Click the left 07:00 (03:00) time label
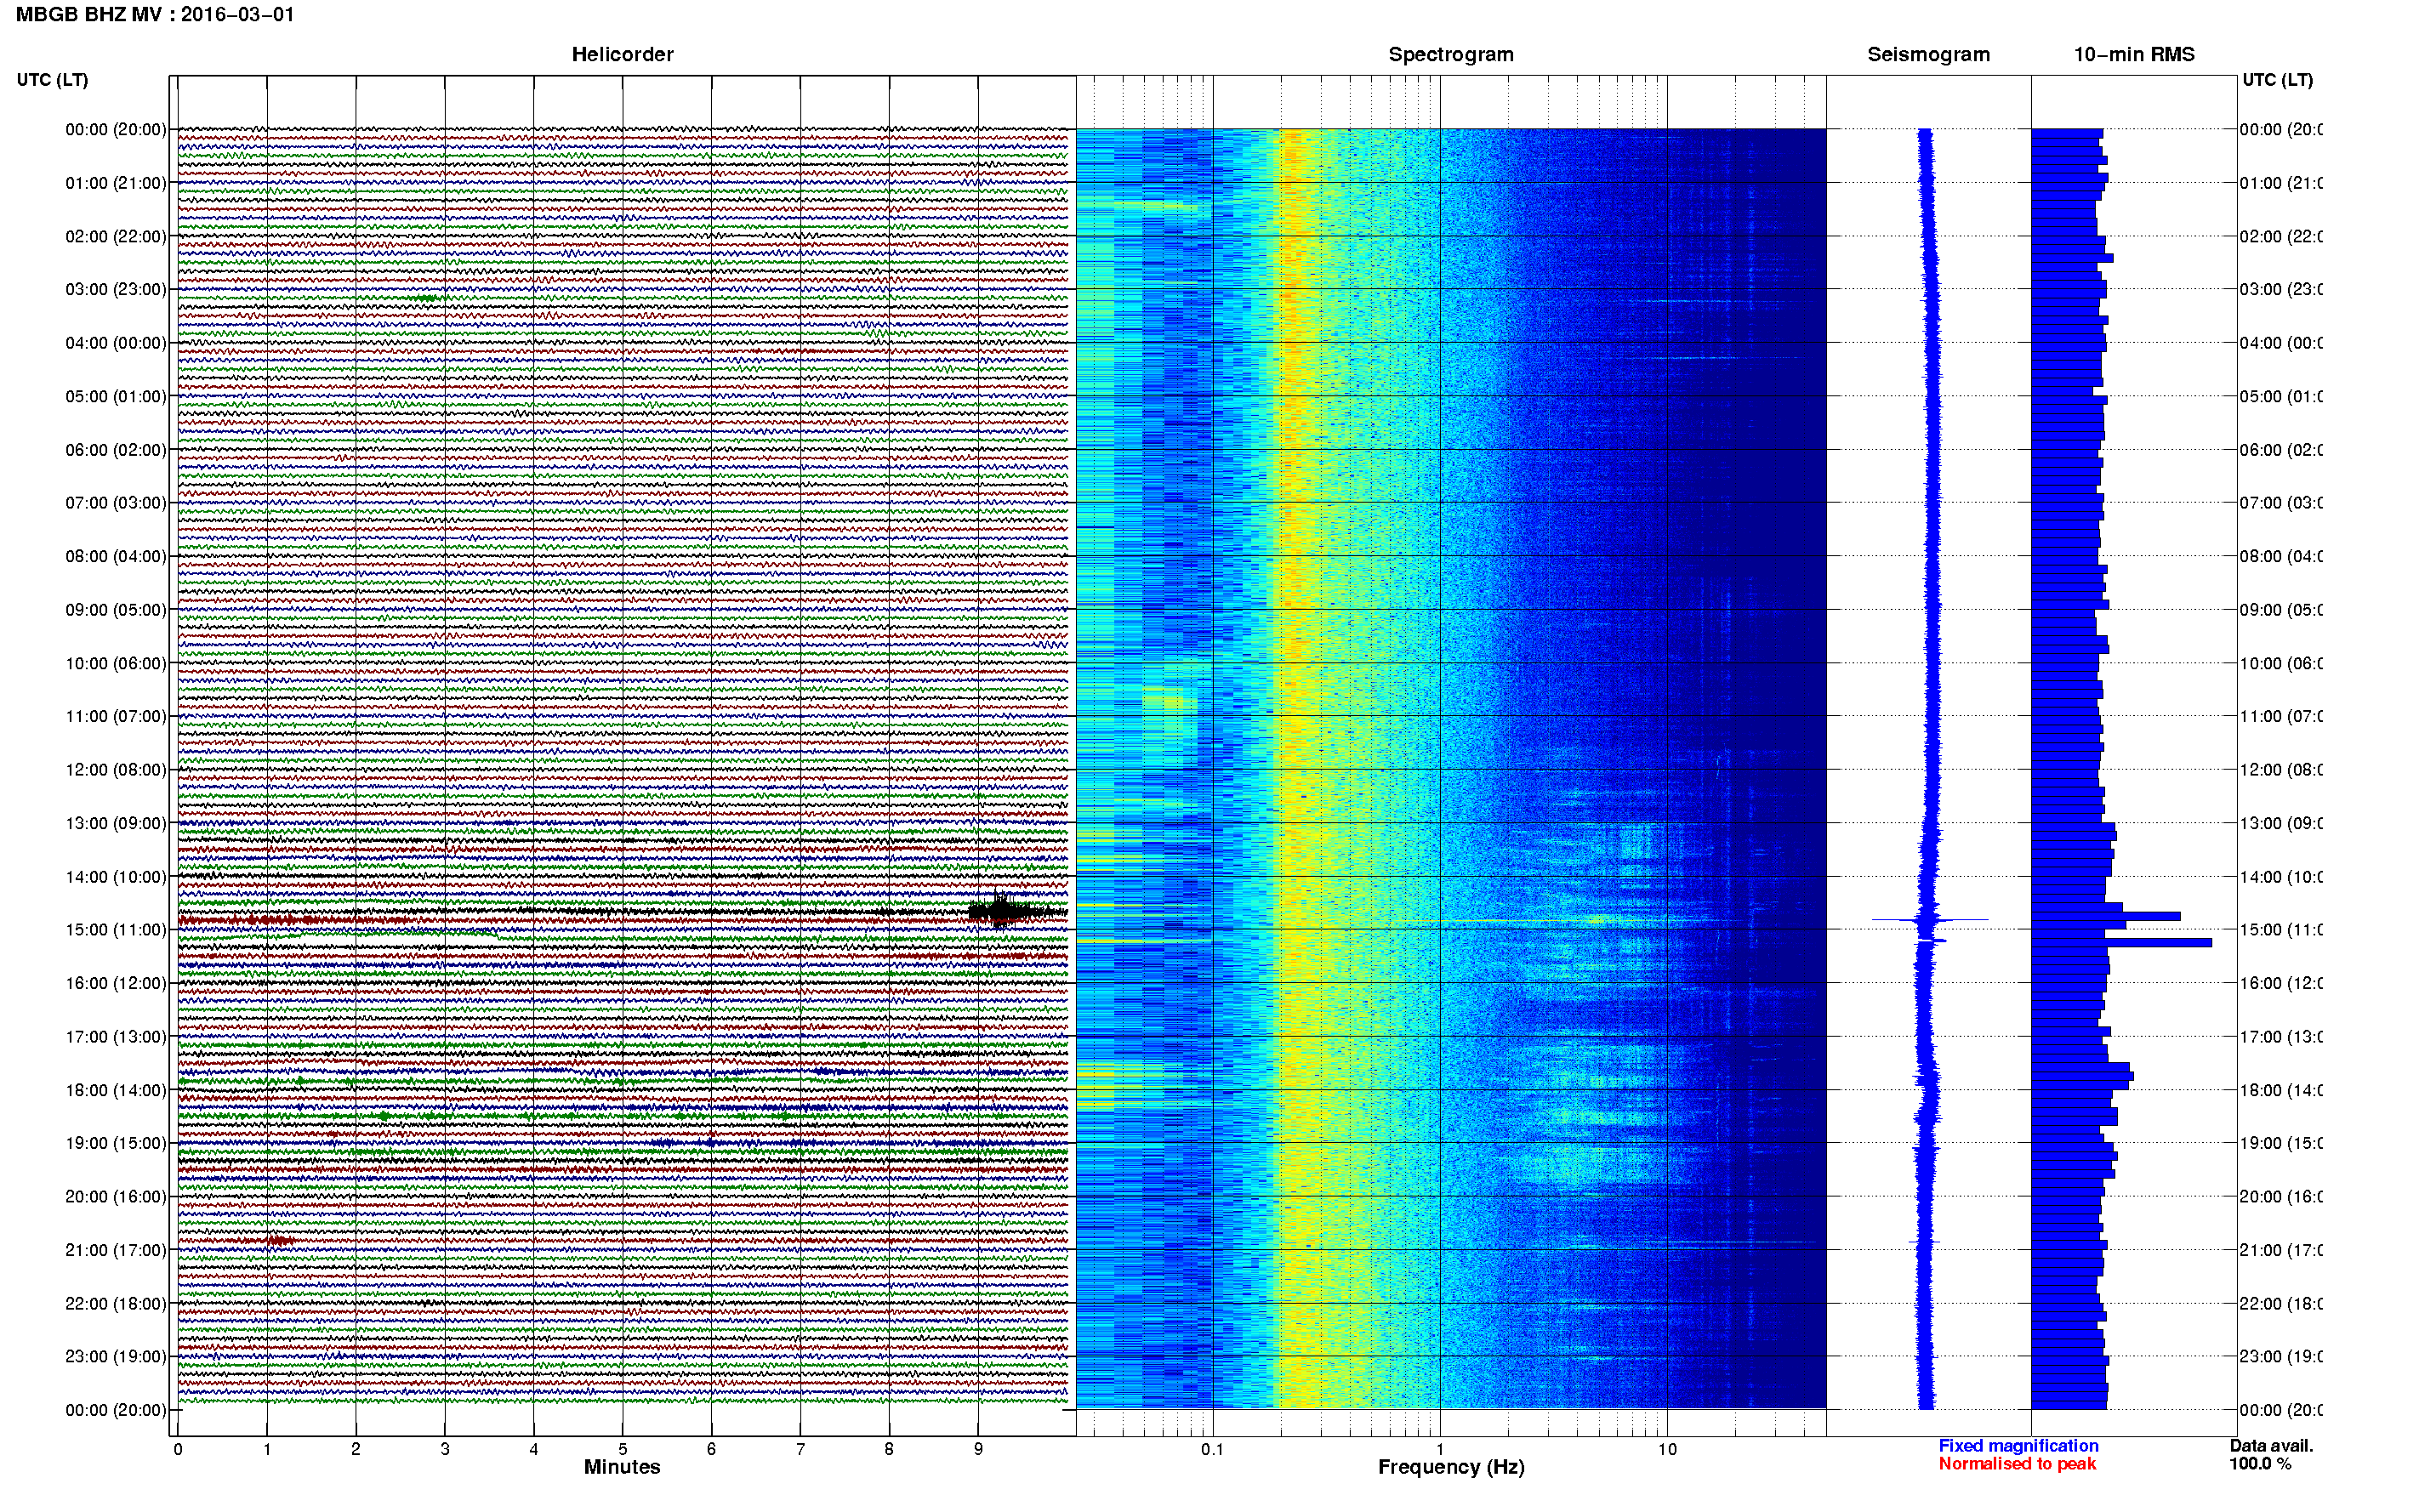 [x=116, y=502]
